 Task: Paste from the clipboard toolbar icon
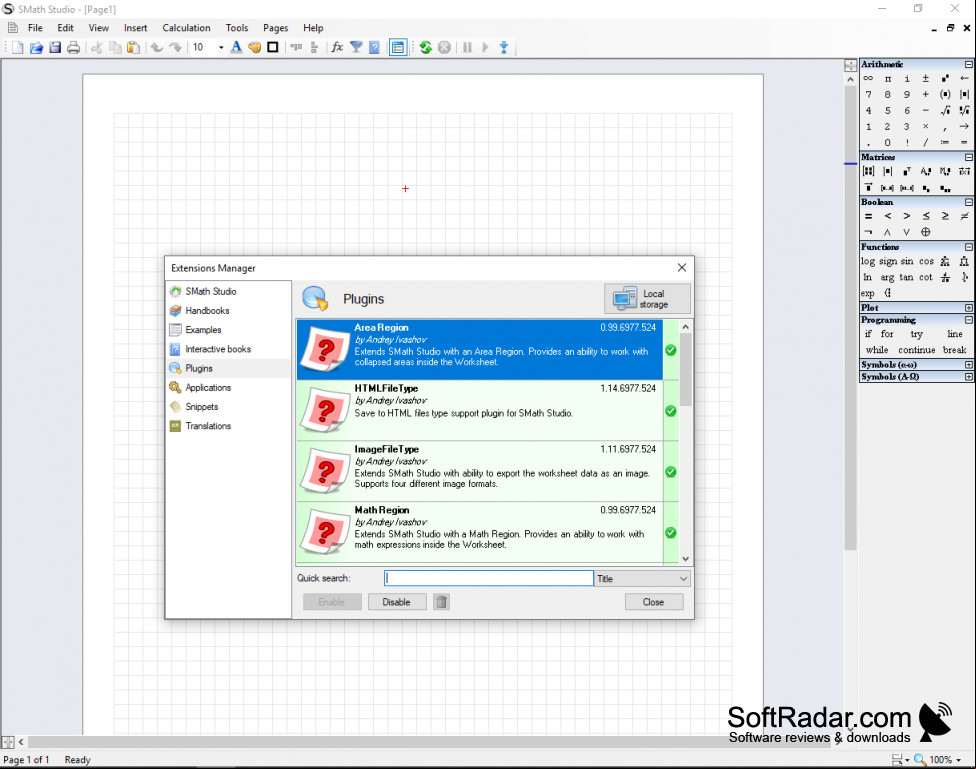pyautogui.click(x=133, y=47)
